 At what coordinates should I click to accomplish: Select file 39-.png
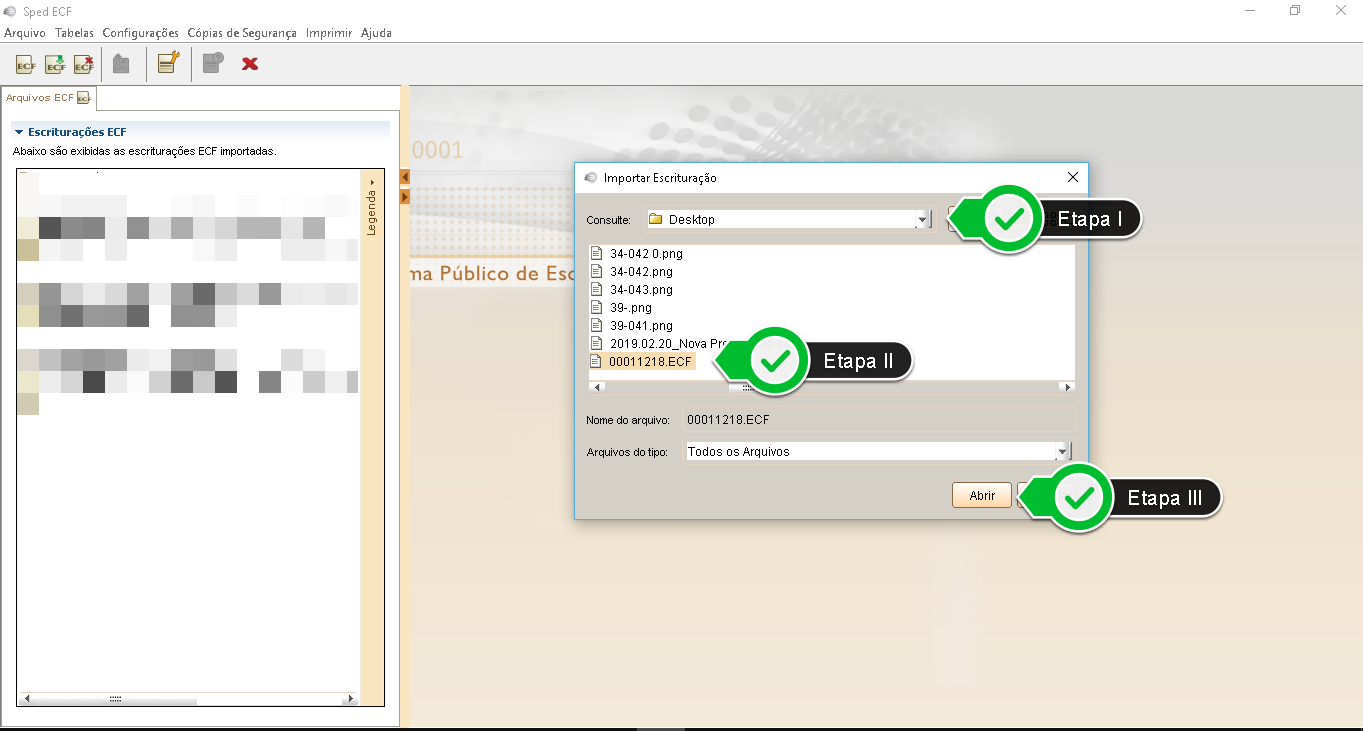[630, 308]
